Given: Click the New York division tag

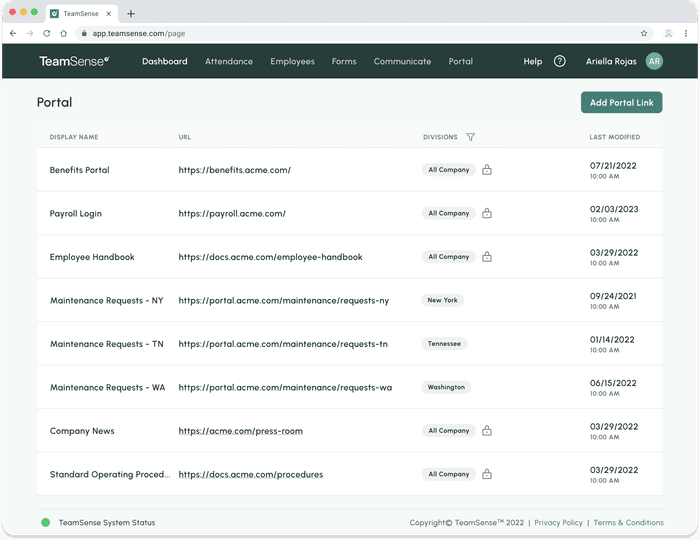Looking at the screenshot, I should click(x=442, y=300).
